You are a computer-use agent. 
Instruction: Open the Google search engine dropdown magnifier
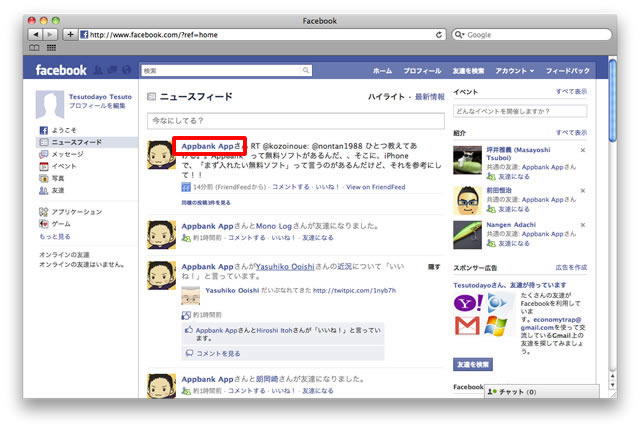460,35
